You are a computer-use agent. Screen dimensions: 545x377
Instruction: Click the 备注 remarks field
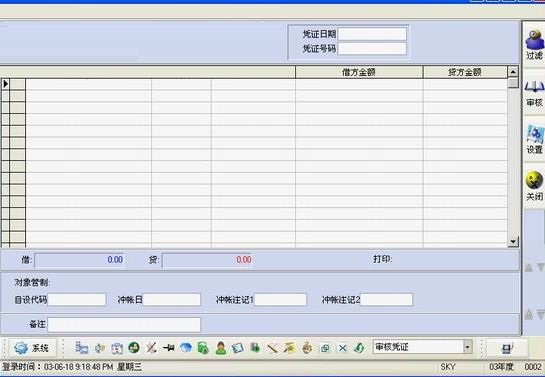click(124, 325)
